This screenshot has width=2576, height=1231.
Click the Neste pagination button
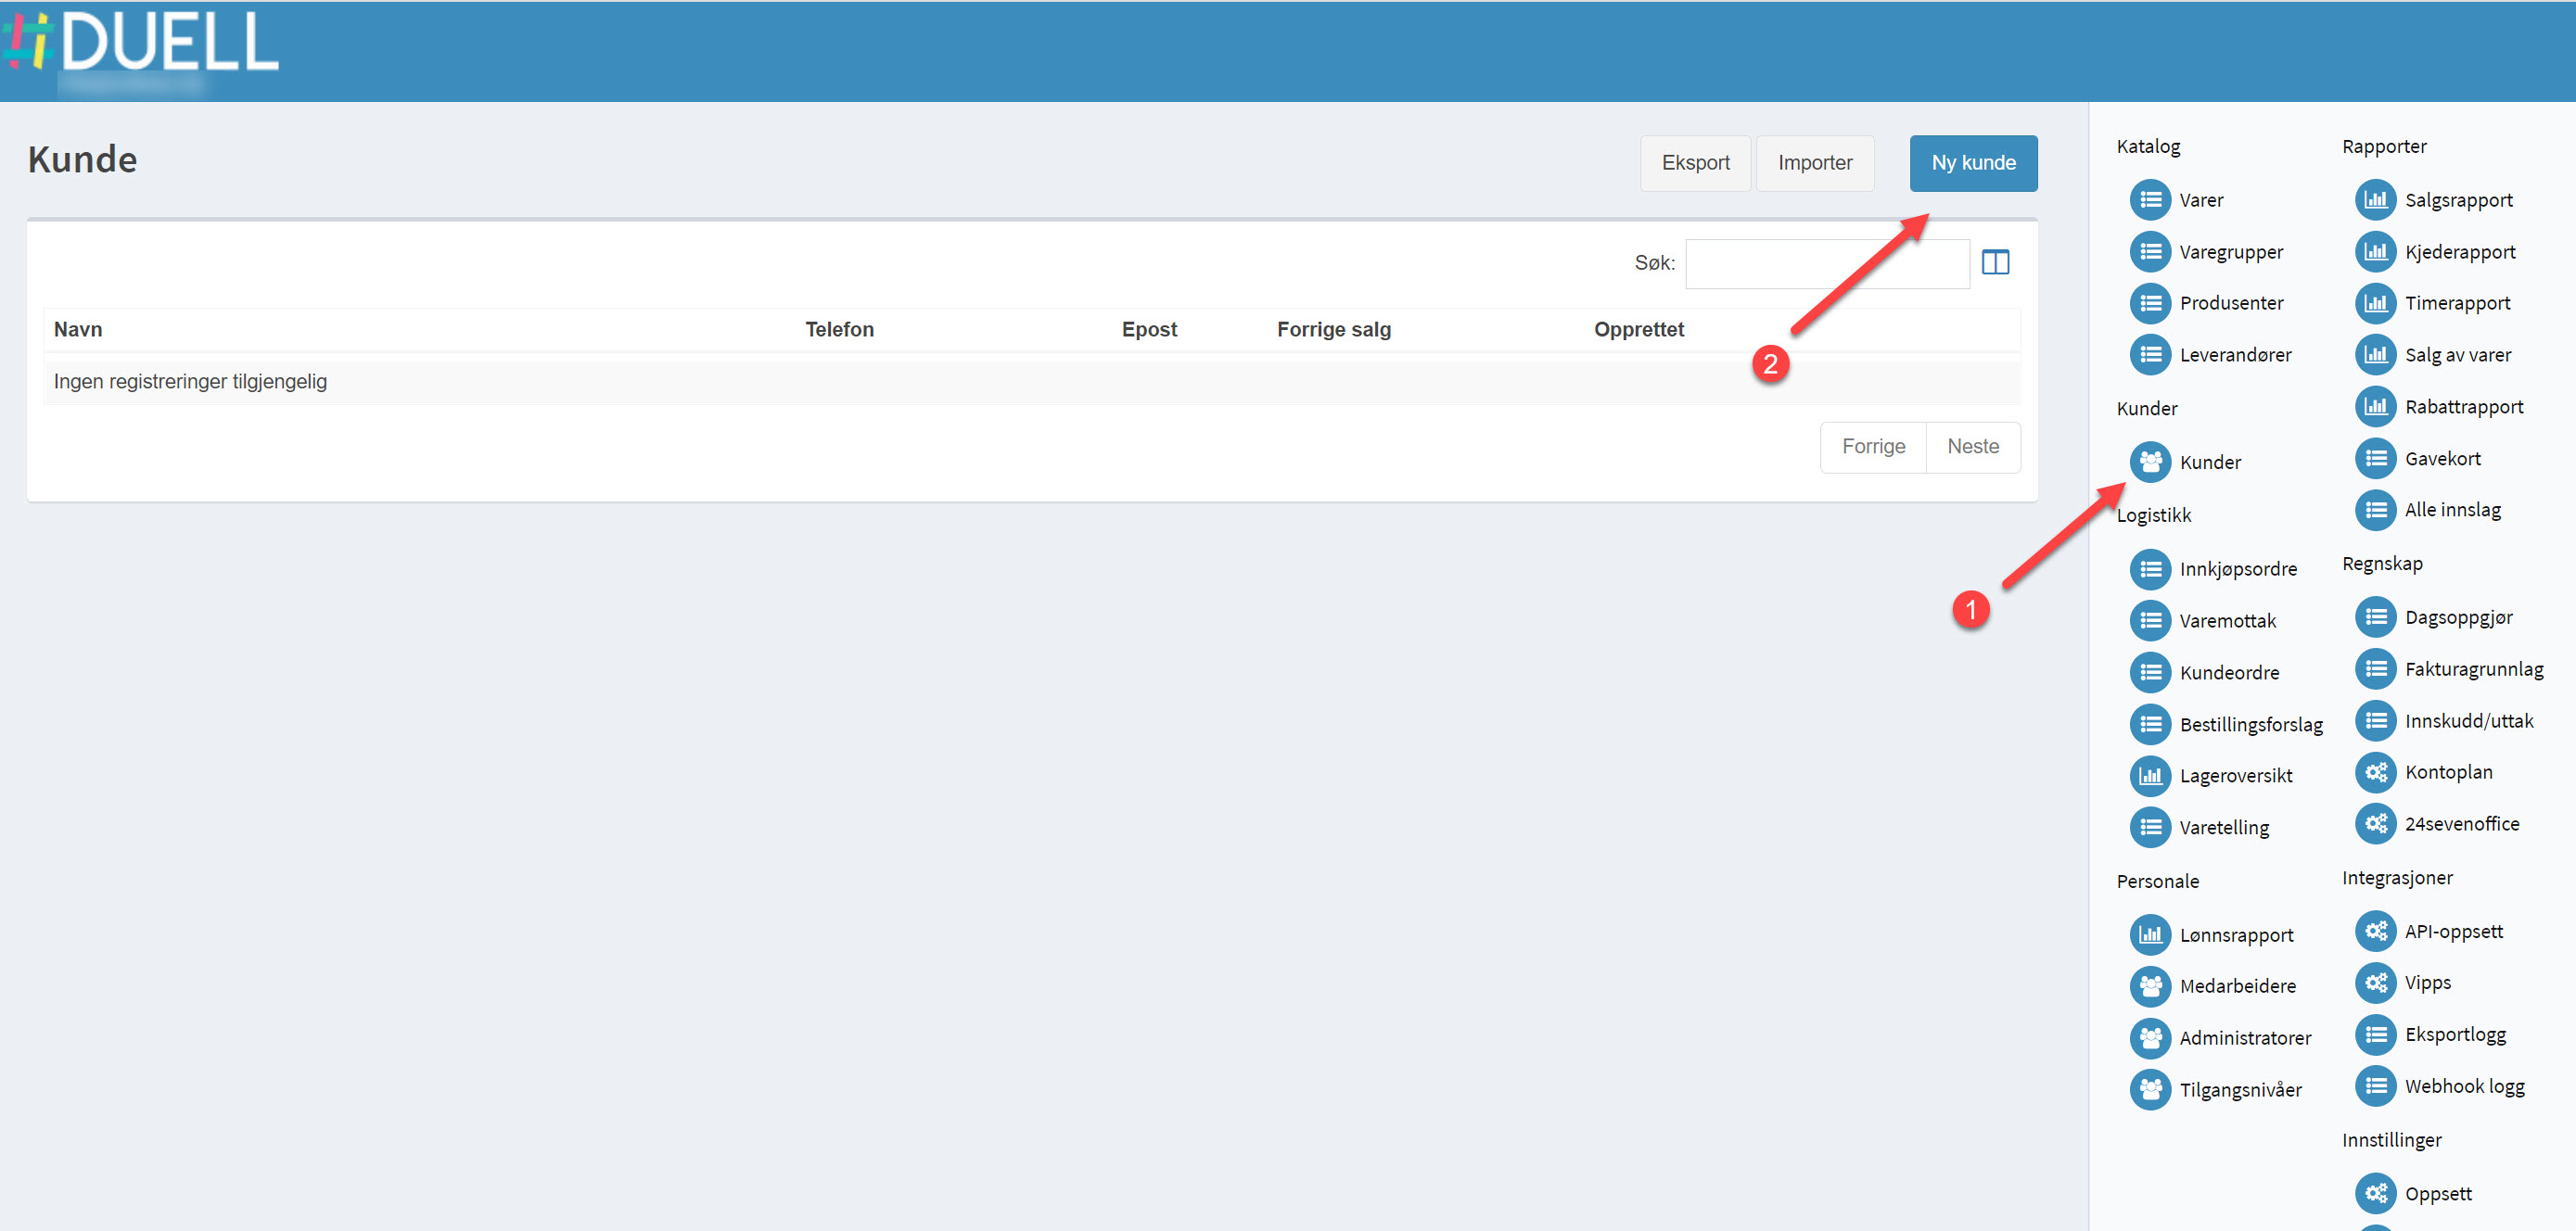(1972, 447)
